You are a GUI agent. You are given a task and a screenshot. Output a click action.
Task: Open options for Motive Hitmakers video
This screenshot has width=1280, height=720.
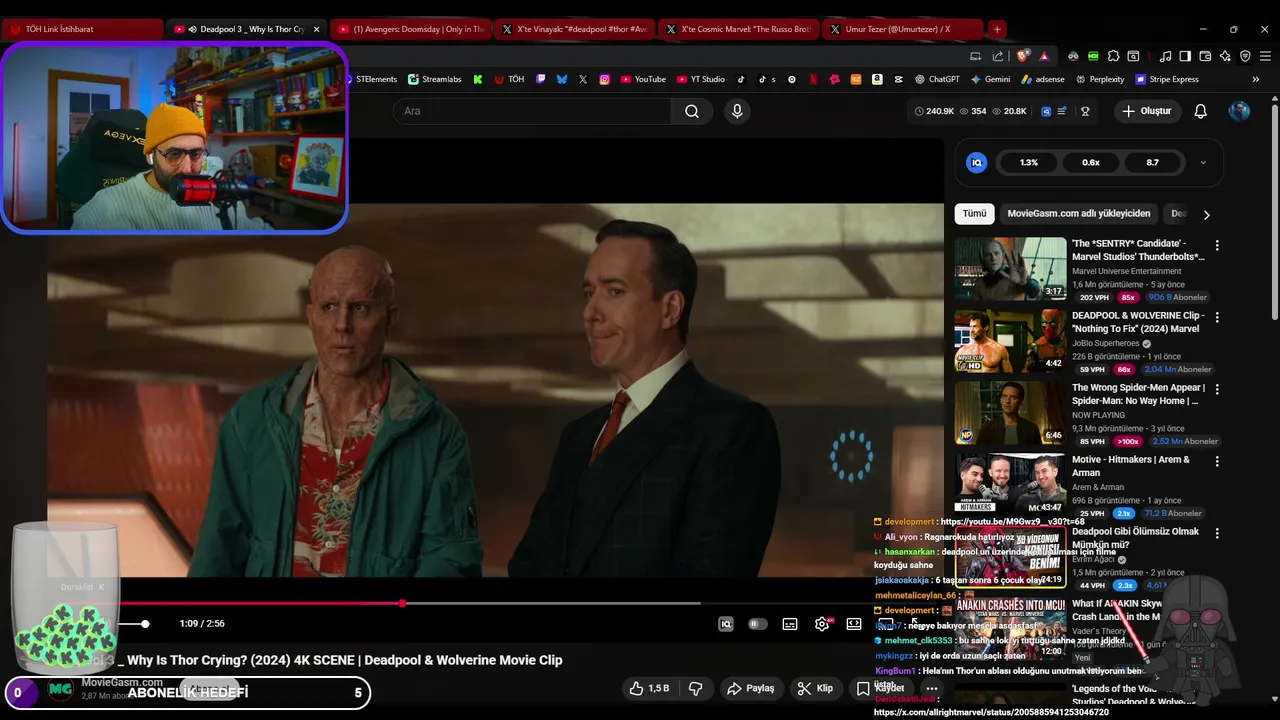1217,461
